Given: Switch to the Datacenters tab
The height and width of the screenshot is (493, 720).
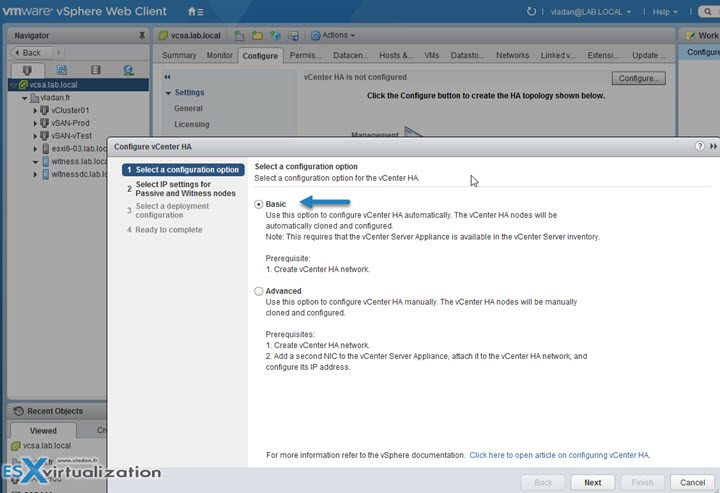Looking at the screenshot, I should (x=350, y=55).
